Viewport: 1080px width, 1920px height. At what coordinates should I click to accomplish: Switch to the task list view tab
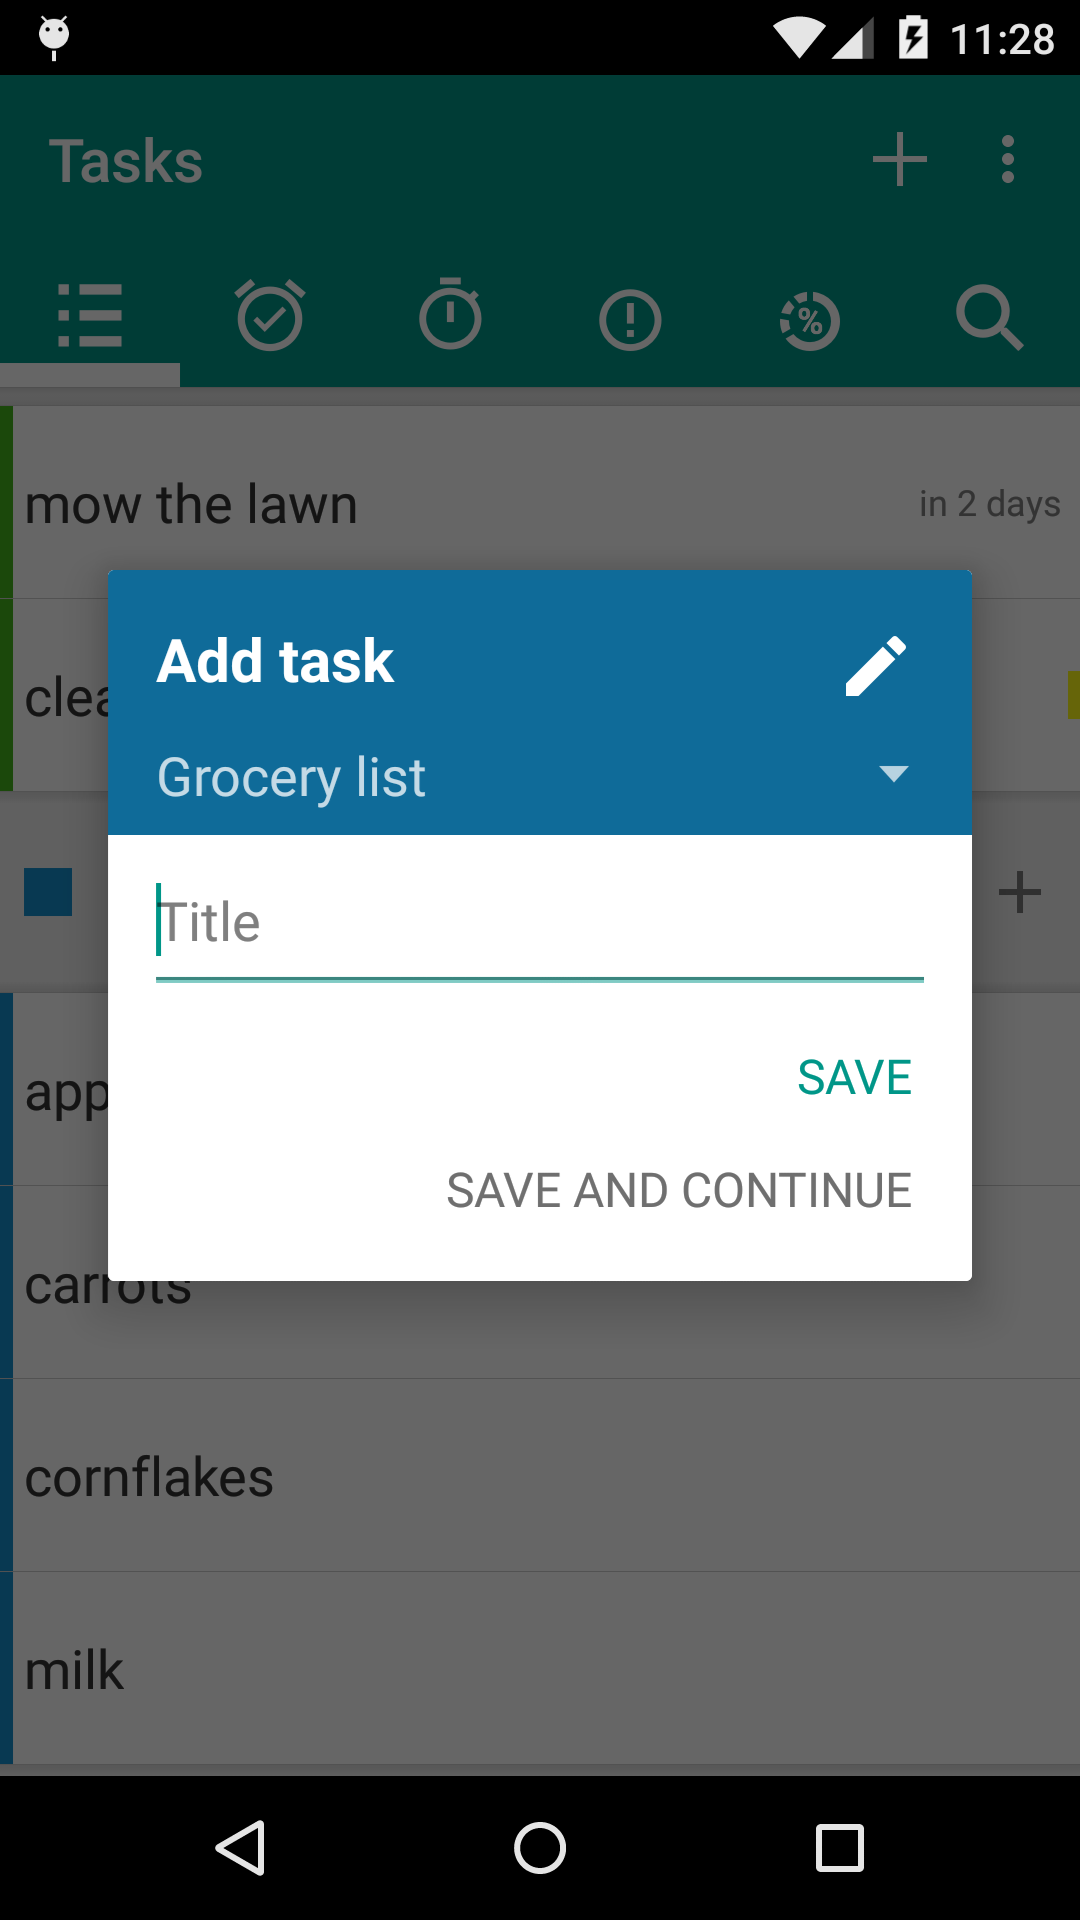tap(90, 317)
